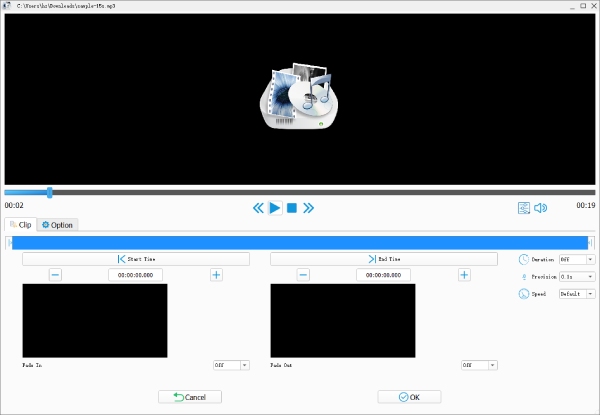Click the app icon in the title bar
This screenshot has height=415, width=600.
[x=7, y=6]
